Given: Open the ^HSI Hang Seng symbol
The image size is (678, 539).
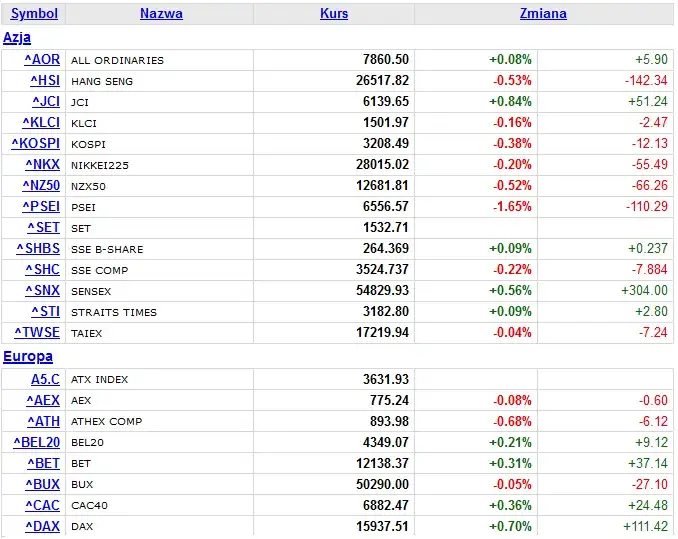Looking at the screenshot, I should [x=45, y=80].
